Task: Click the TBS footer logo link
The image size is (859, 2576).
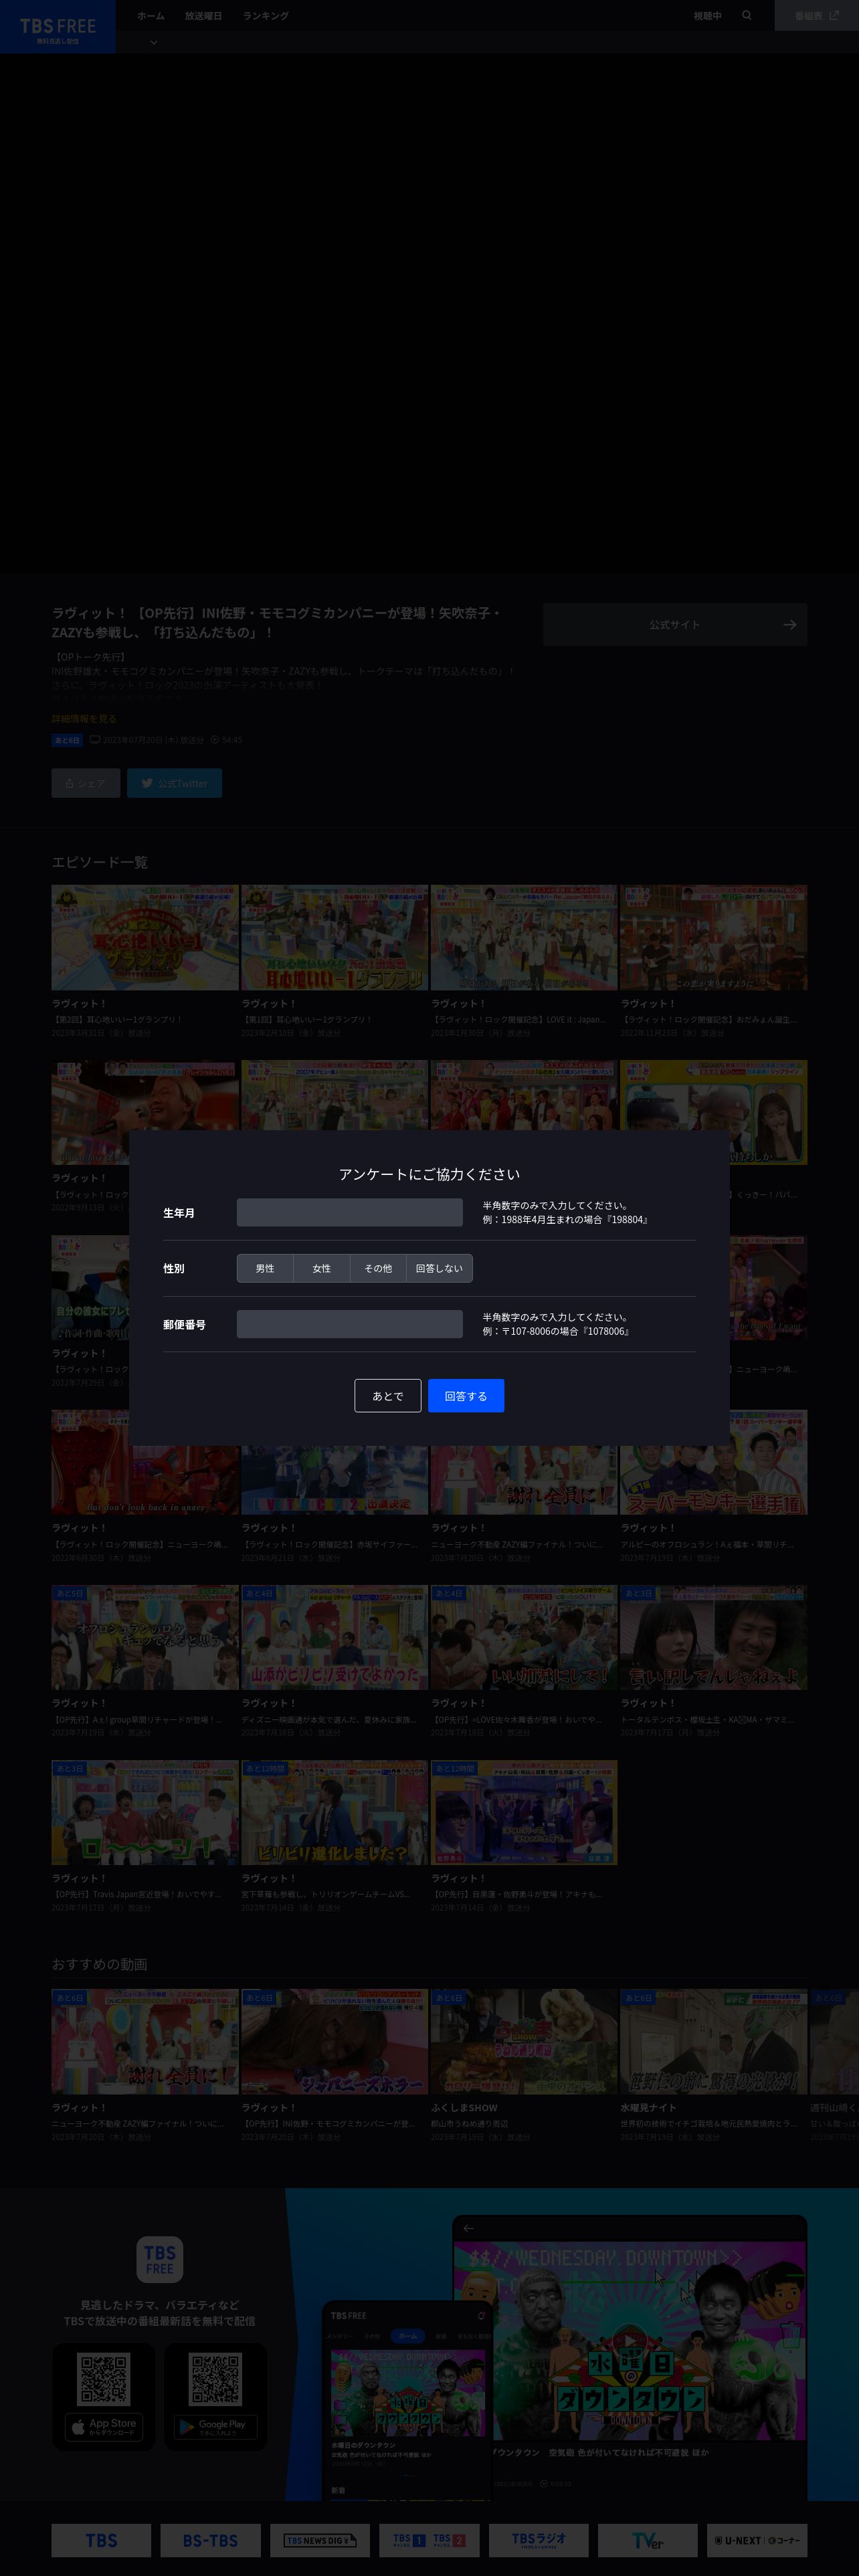Action: (101, 2540)
